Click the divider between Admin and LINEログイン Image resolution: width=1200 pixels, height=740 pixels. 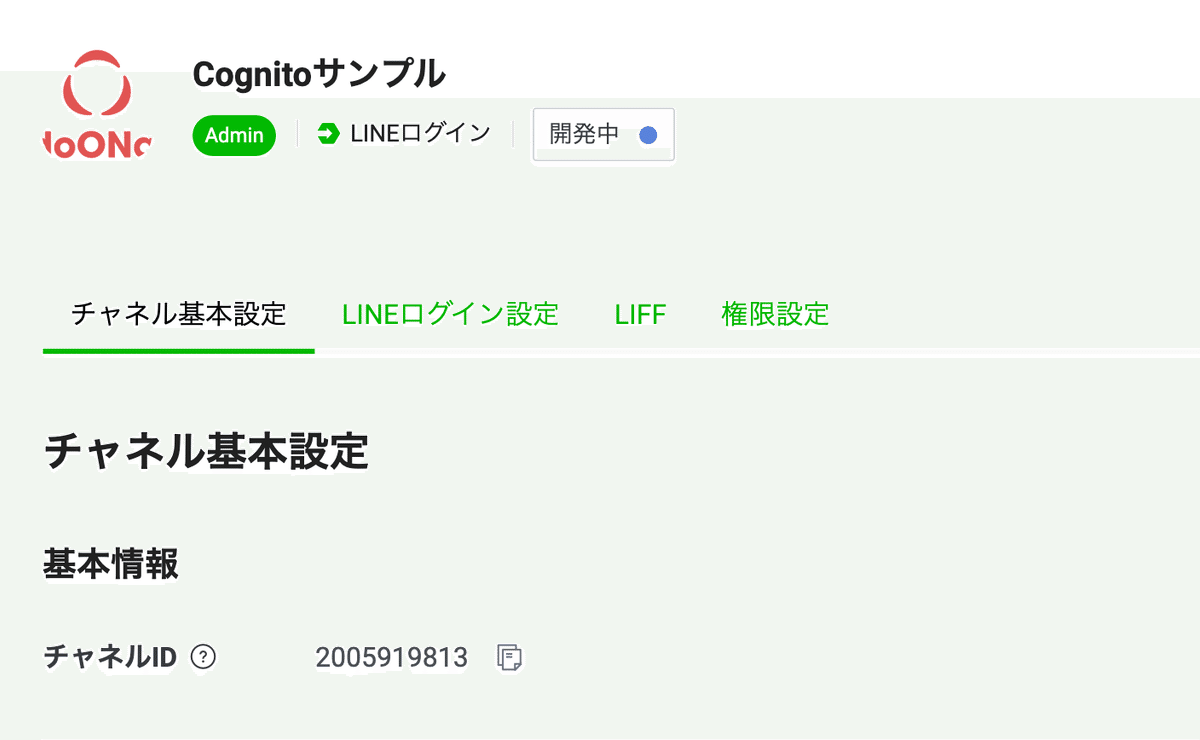click(297, 134)
